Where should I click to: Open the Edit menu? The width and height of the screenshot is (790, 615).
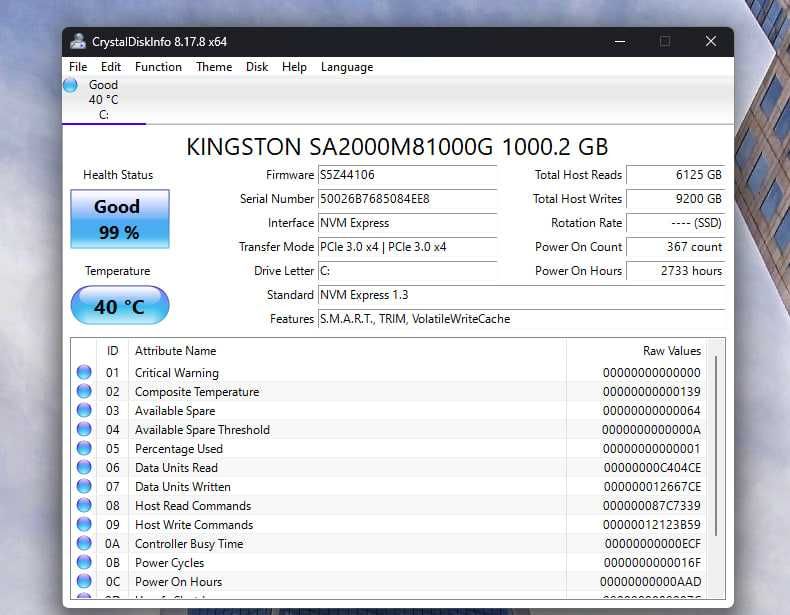point(111,67)
